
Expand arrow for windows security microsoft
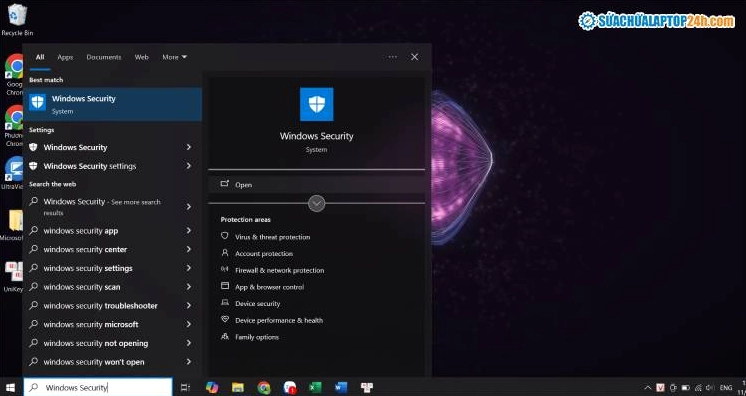click(x=189, y=325)
